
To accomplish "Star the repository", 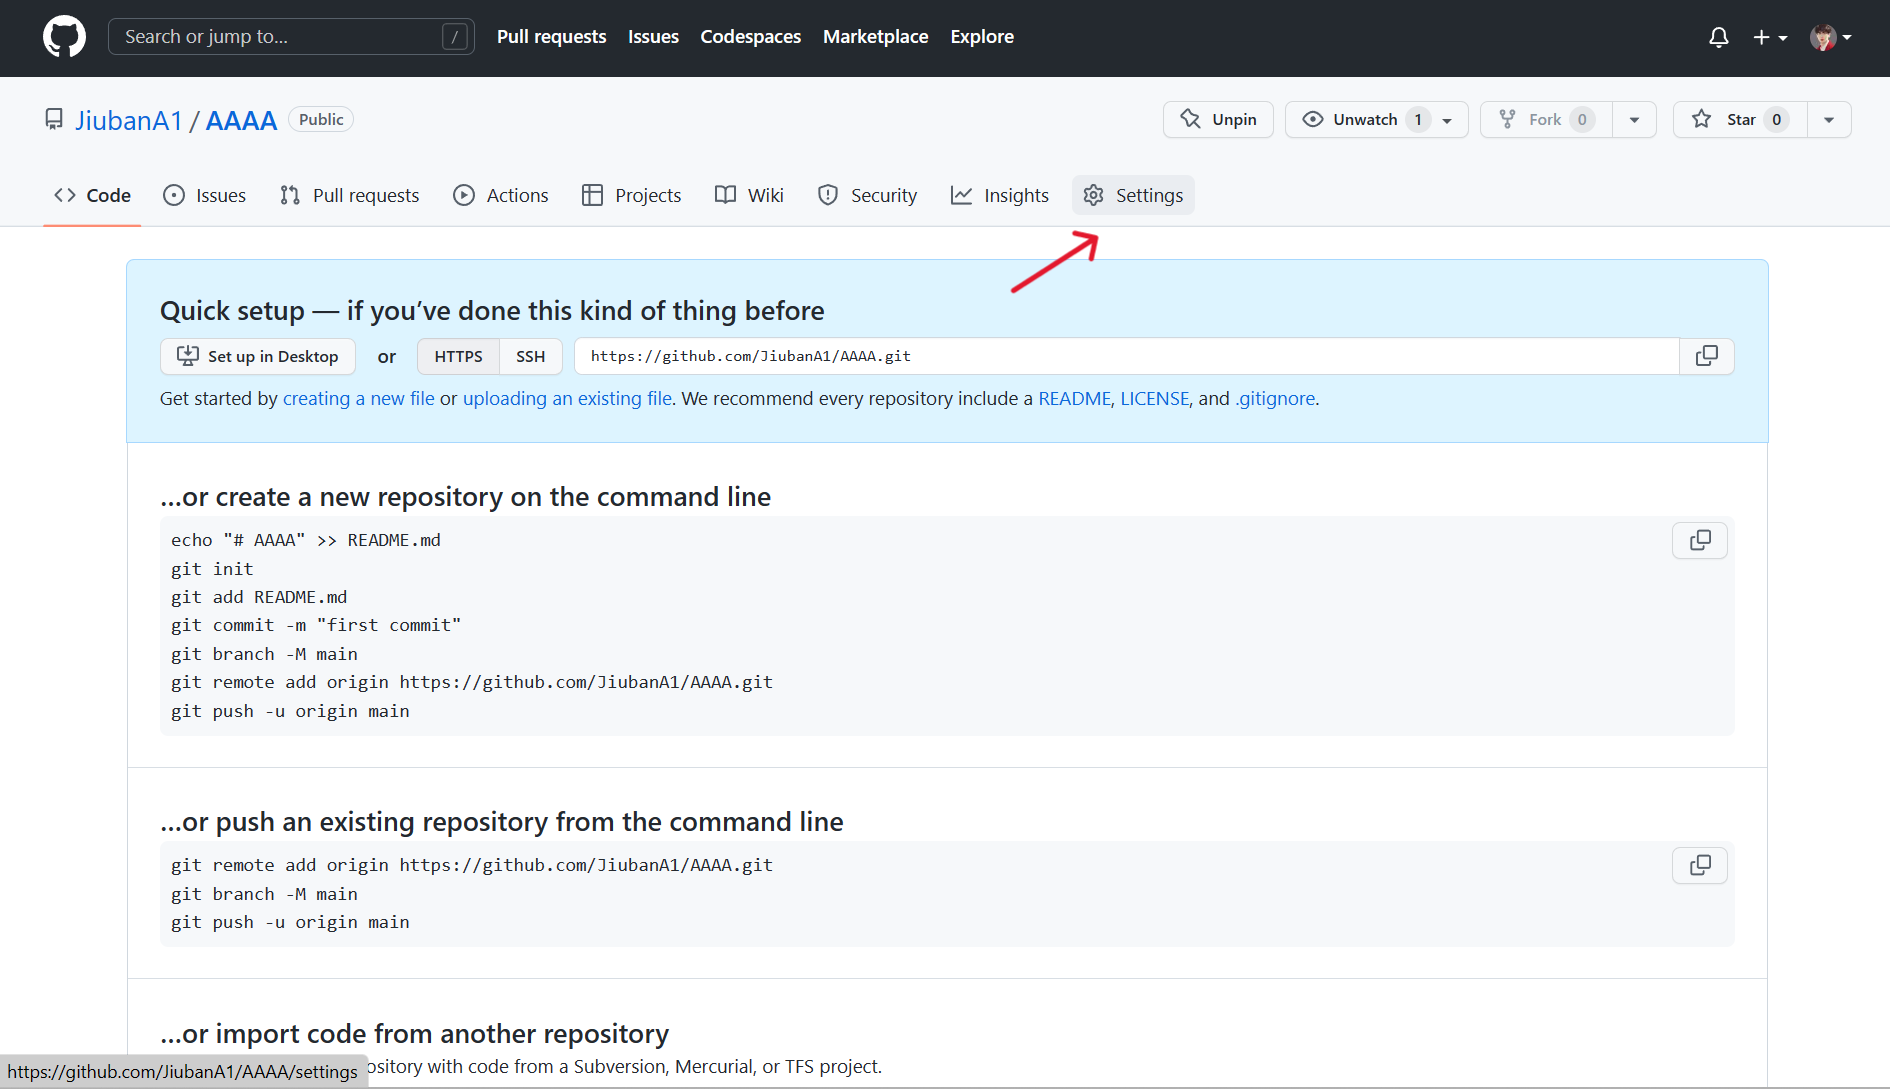I will click(x=1740, y=120).
